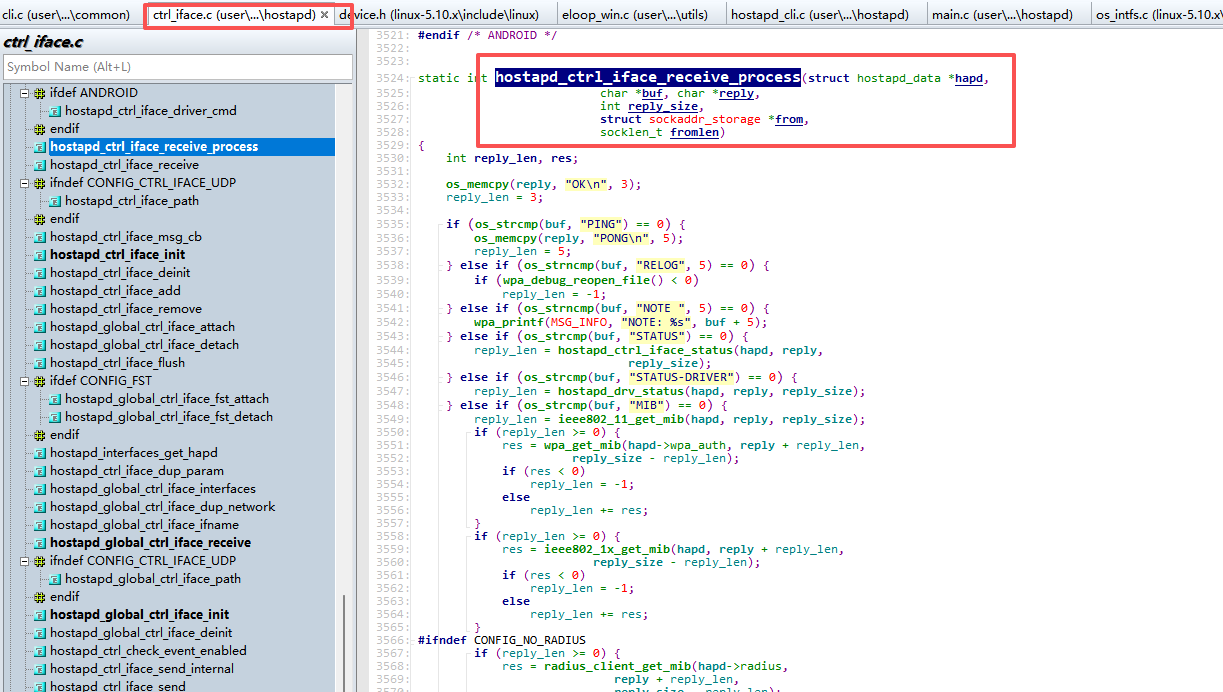Click function icon of hostapd_ctrl_iface_receive_process symbol
The image size is (1223, 692).
40,147
